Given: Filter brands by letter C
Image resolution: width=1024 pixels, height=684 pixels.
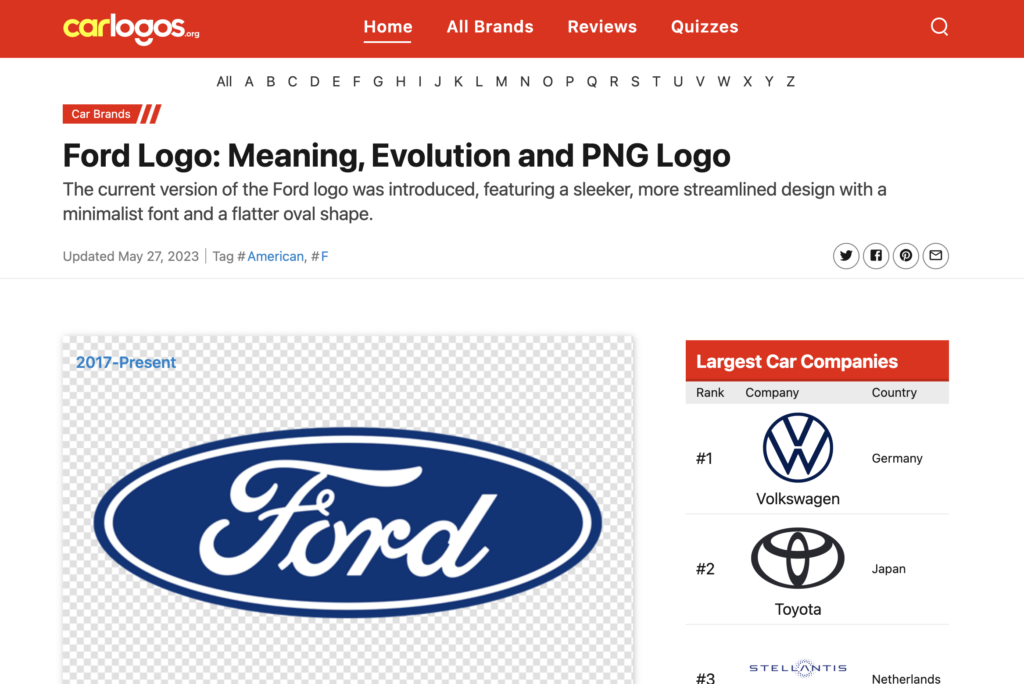Looking at the screenshot, I should (292, 82).
